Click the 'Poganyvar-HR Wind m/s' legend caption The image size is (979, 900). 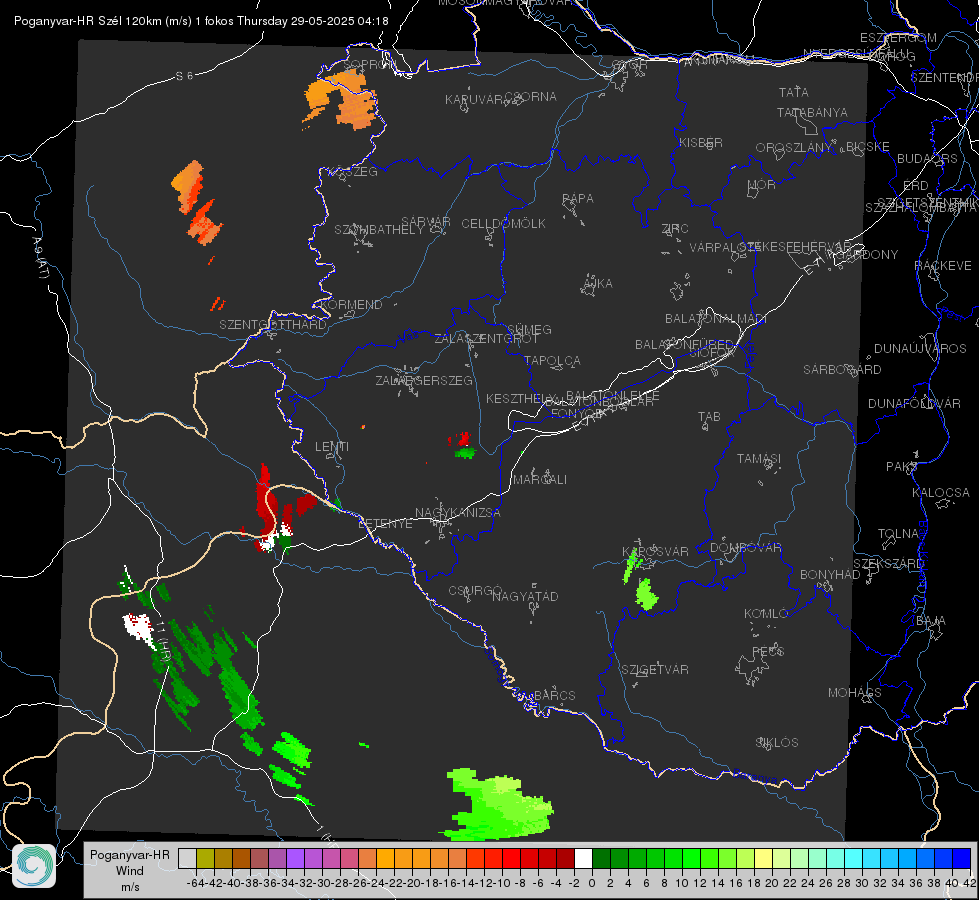(130, 871)
